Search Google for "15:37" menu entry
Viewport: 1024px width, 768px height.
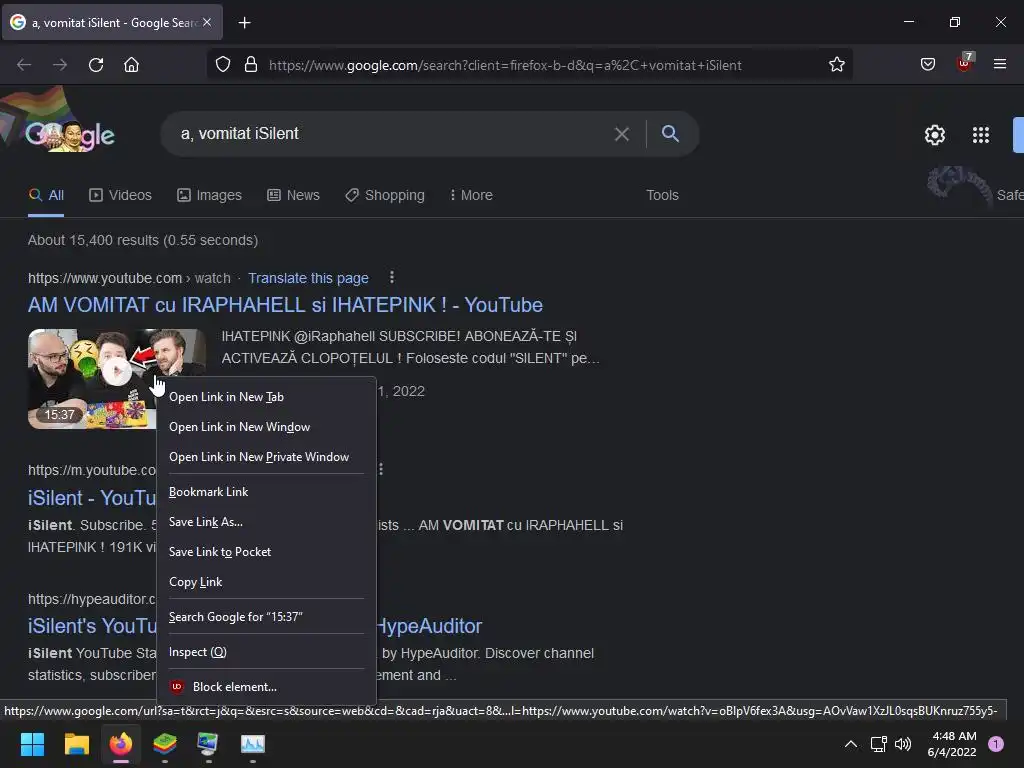coord(266,616)
